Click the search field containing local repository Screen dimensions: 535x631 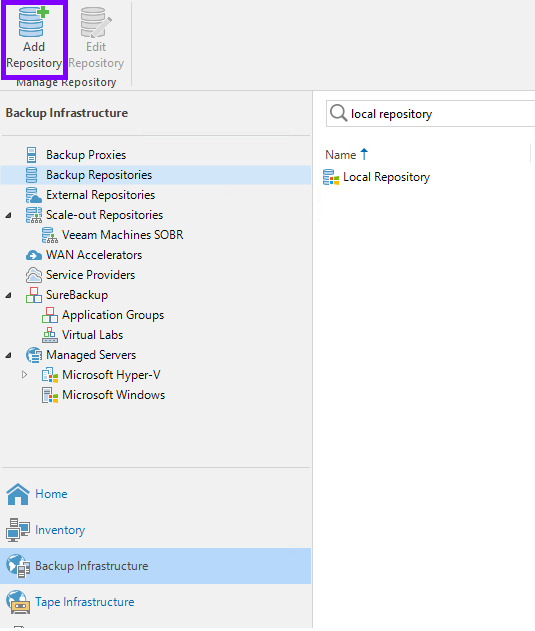430,114
